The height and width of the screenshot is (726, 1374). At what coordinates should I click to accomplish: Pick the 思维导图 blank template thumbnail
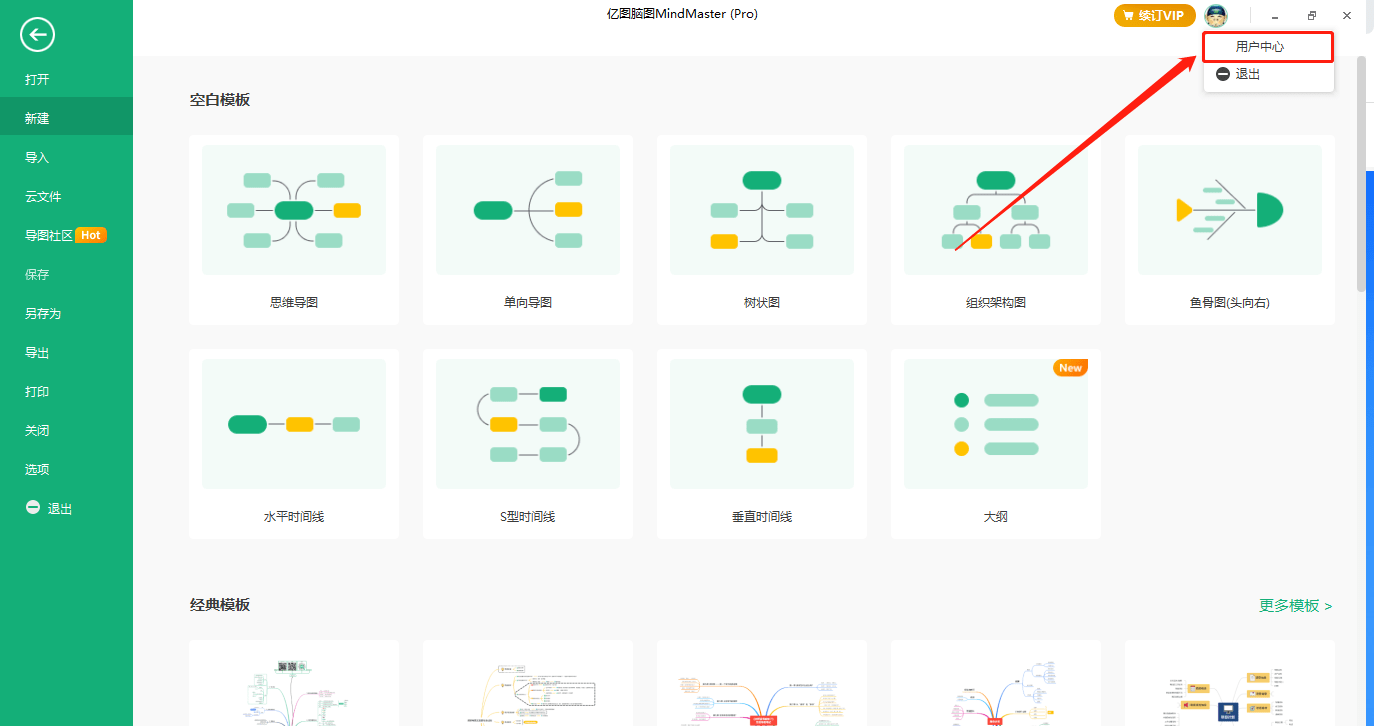[x=294, y=210]
